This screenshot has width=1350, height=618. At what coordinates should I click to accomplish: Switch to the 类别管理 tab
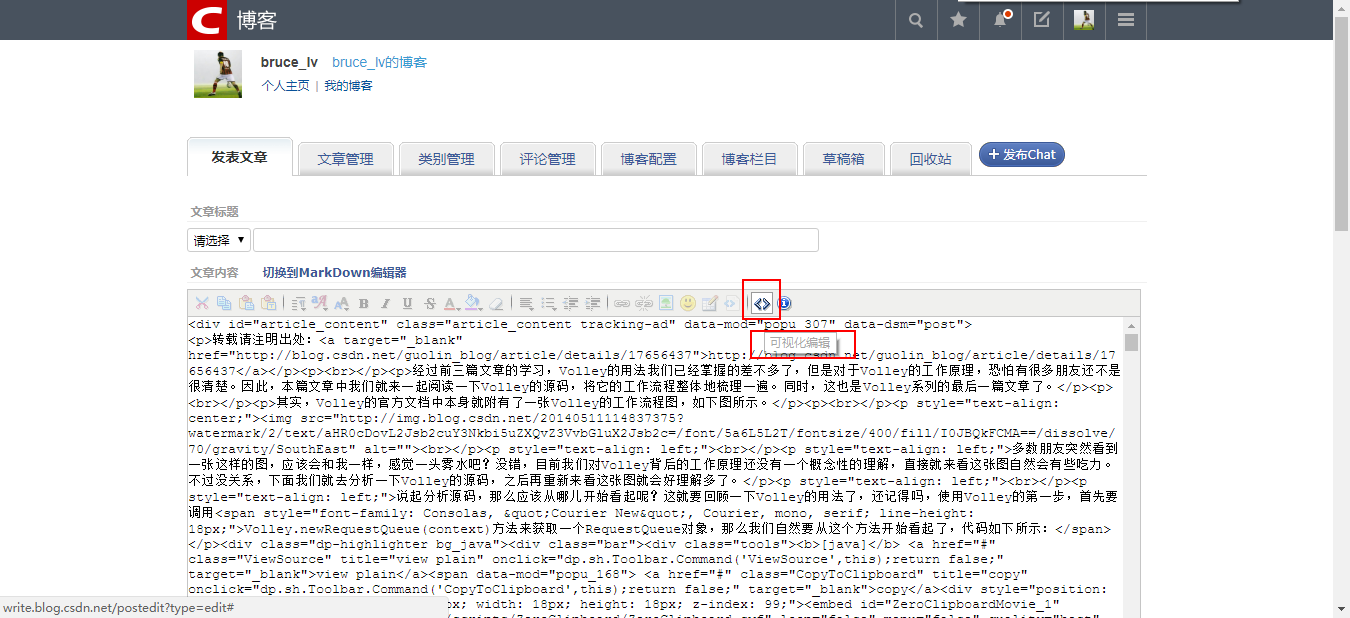tap(446, 159)
